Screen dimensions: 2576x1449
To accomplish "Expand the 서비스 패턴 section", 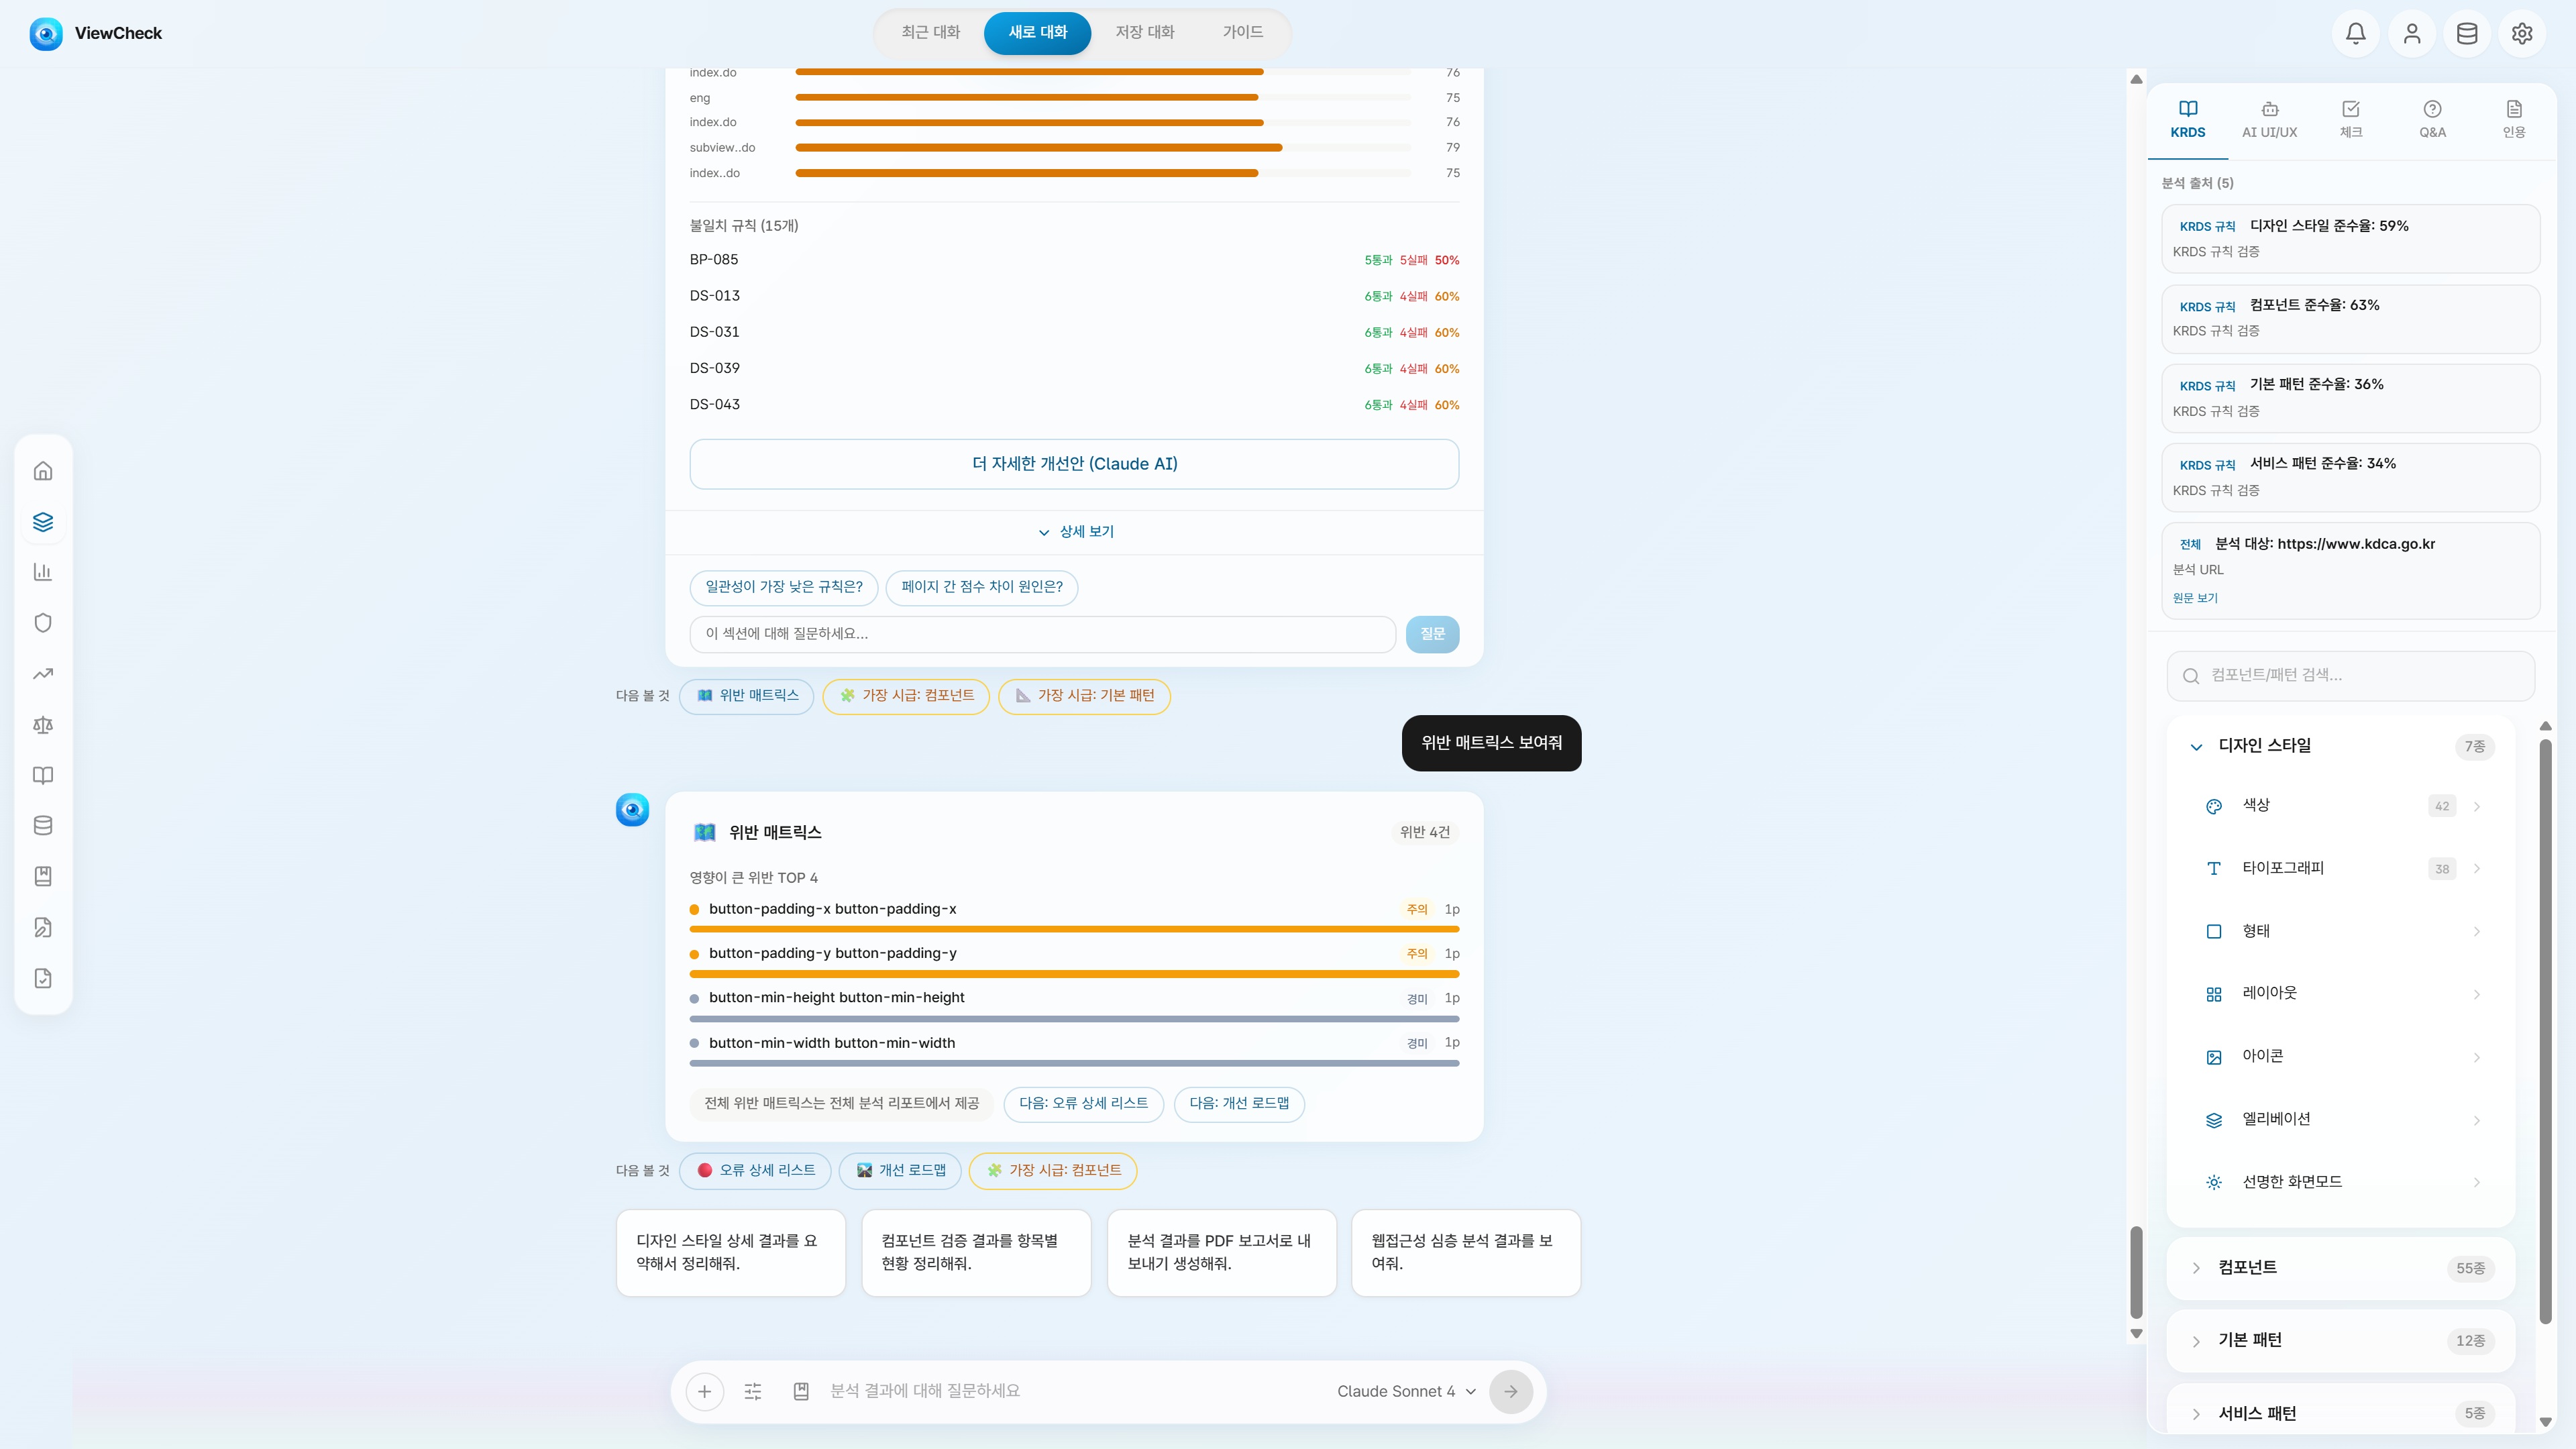I will 2340,1413.
